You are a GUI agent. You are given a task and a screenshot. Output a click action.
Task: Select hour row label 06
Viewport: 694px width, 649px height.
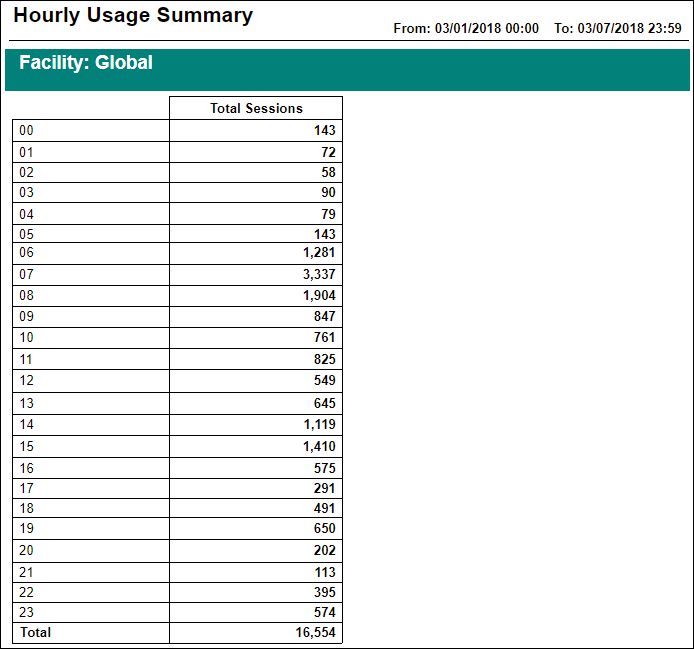tap(27, 252)
